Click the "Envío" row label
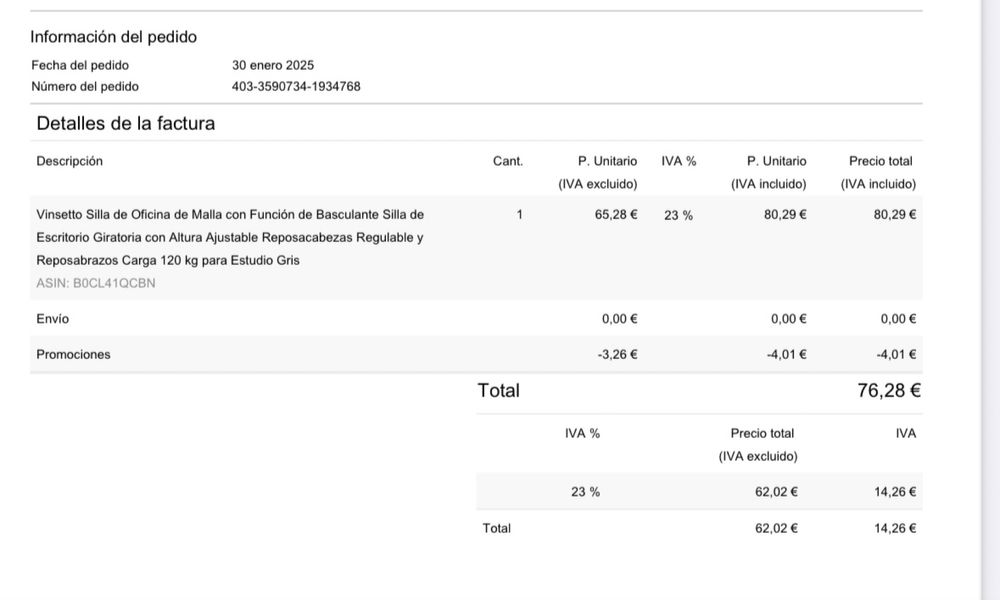1000x600 pixels. [x=53, y=319]
